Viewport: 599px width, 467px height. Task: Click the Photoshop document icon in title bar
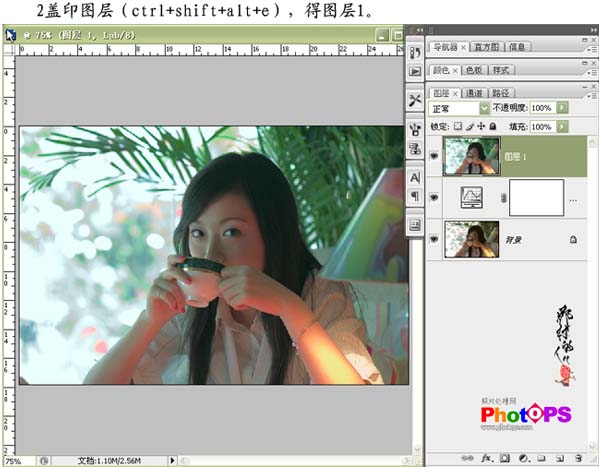coord(10,35)
